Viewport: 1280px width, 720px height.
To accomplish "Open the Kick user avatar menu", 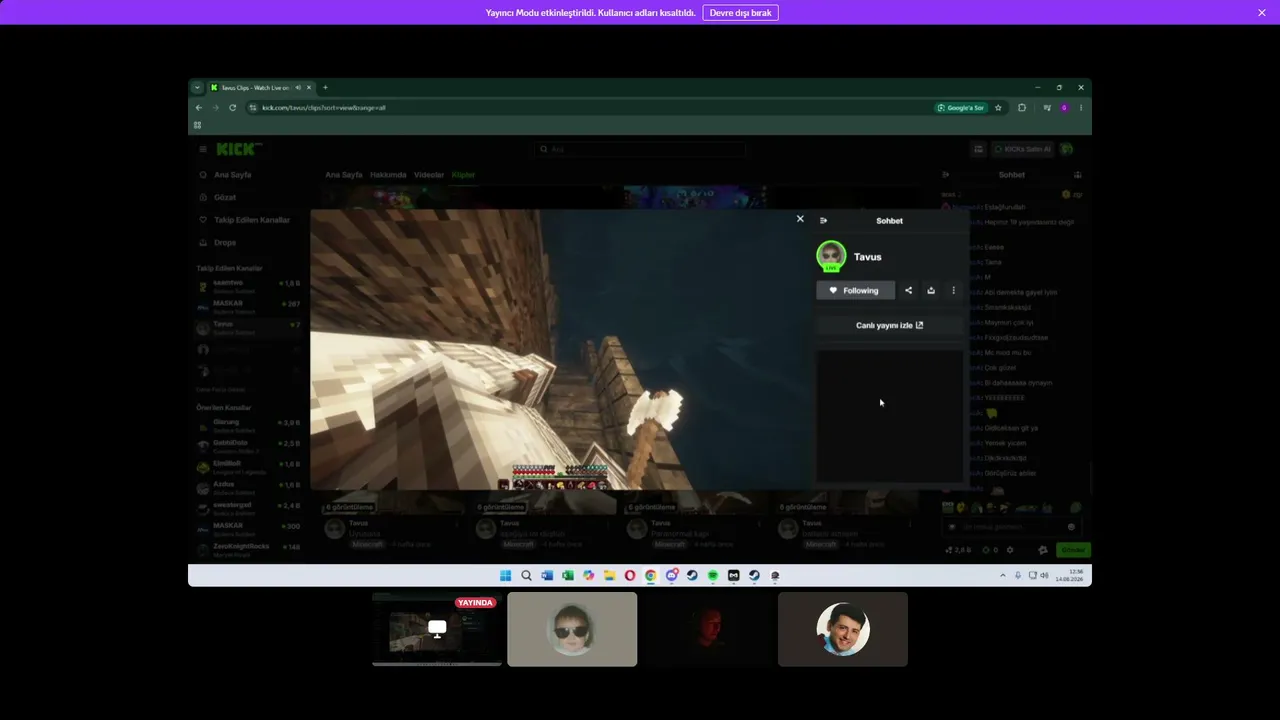I will tap(1067, 149).
